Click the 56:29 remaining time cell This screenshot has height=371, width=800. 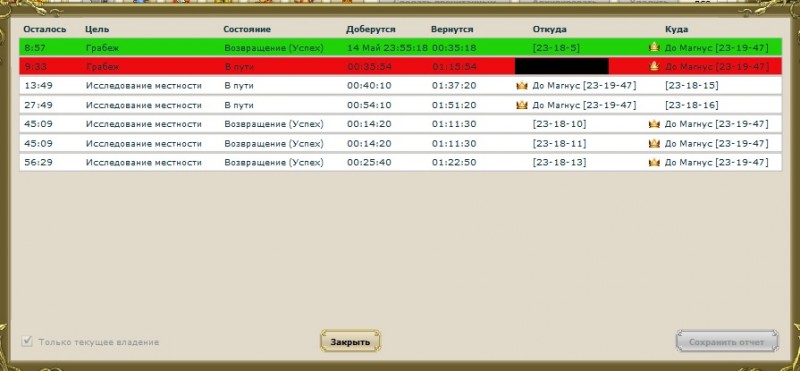click(38, 163)
